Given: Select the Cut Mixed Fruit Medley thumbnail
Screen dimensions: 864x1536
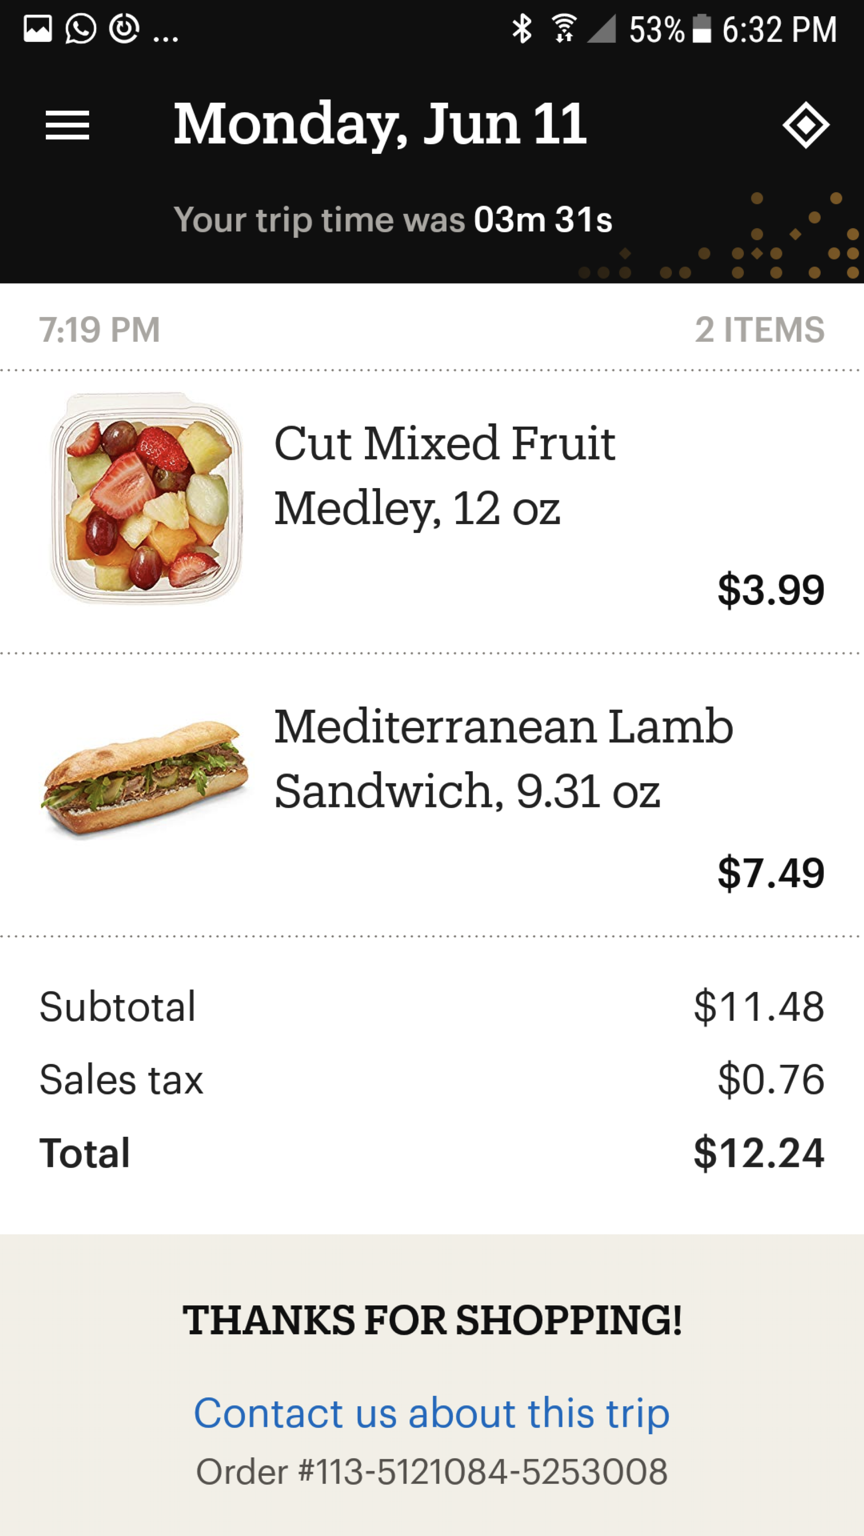Looking at the screenshot, I should tap(146, 498).
